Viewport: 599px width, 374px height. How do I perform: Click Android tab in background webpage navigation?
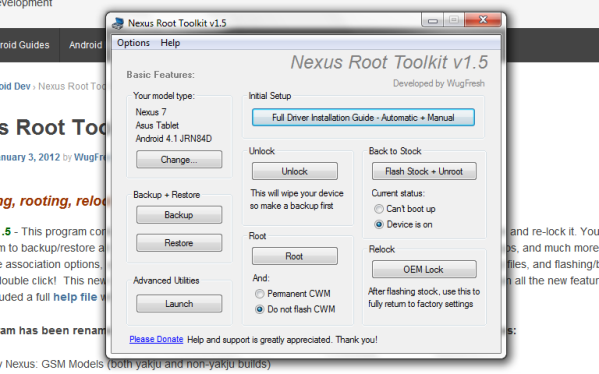pos(85,45)
